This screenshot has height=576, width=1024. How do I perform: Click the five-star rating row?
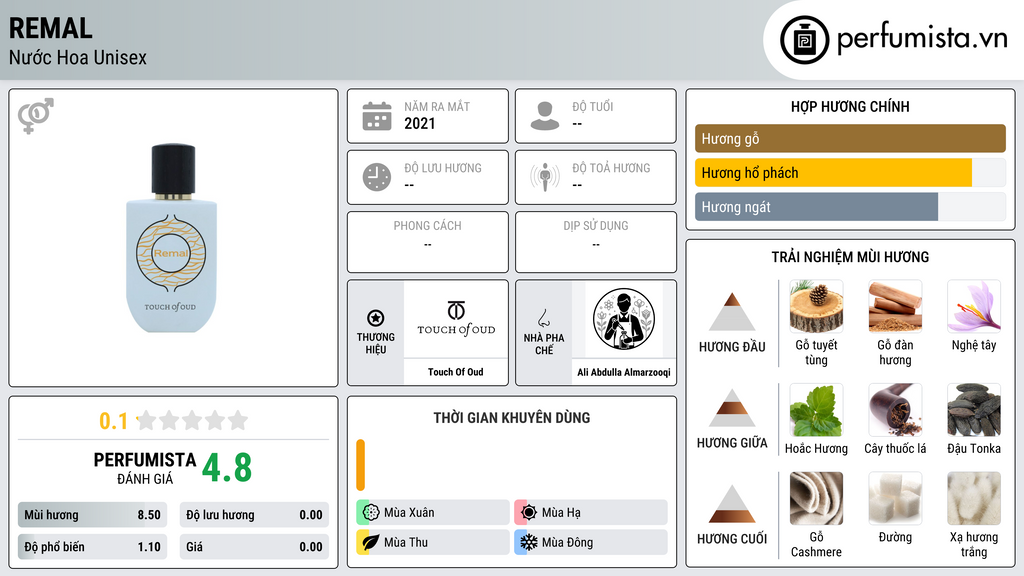tap(192, 420)
